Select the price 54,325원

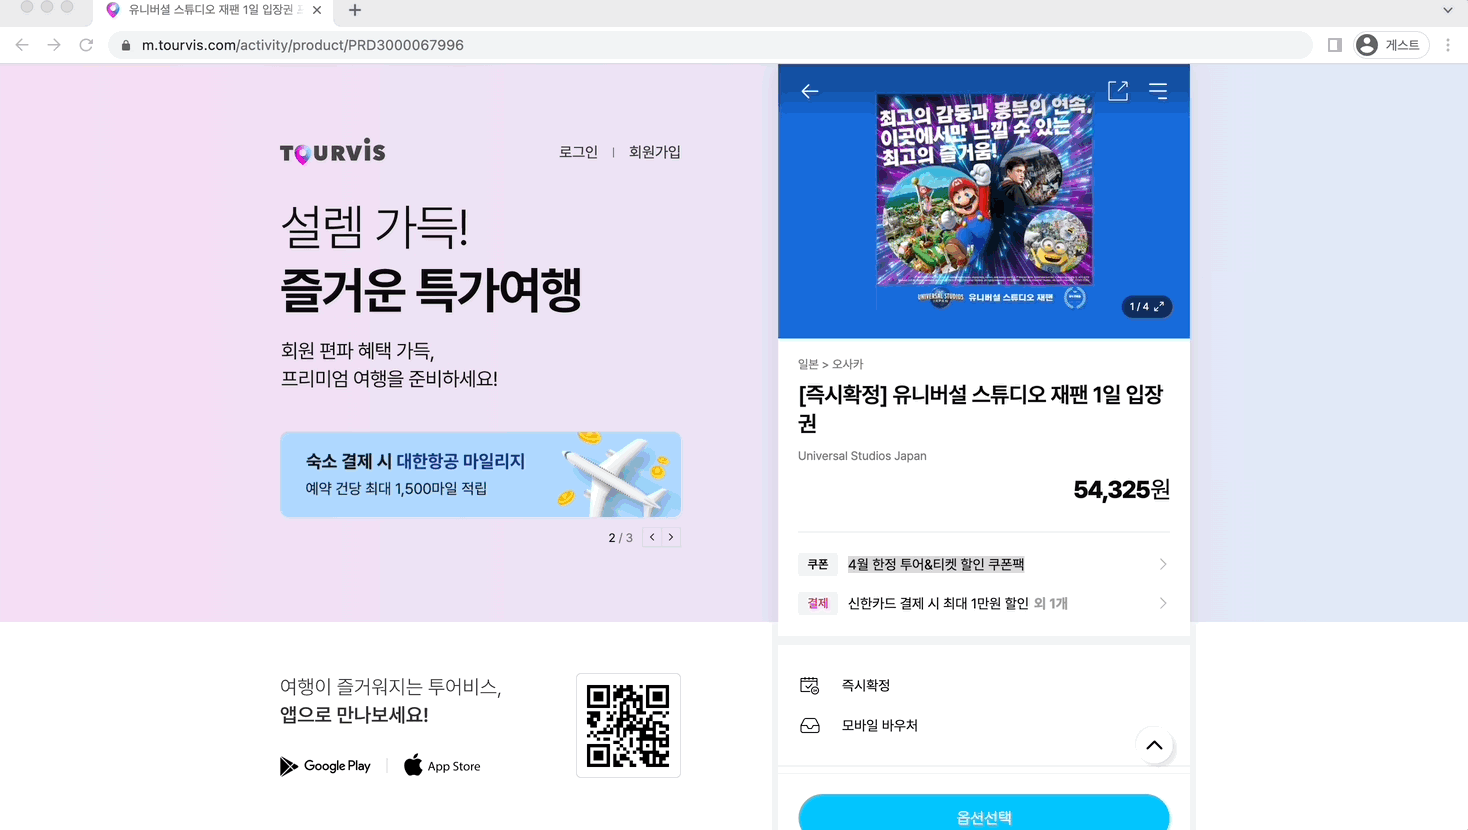point(1121,489)
